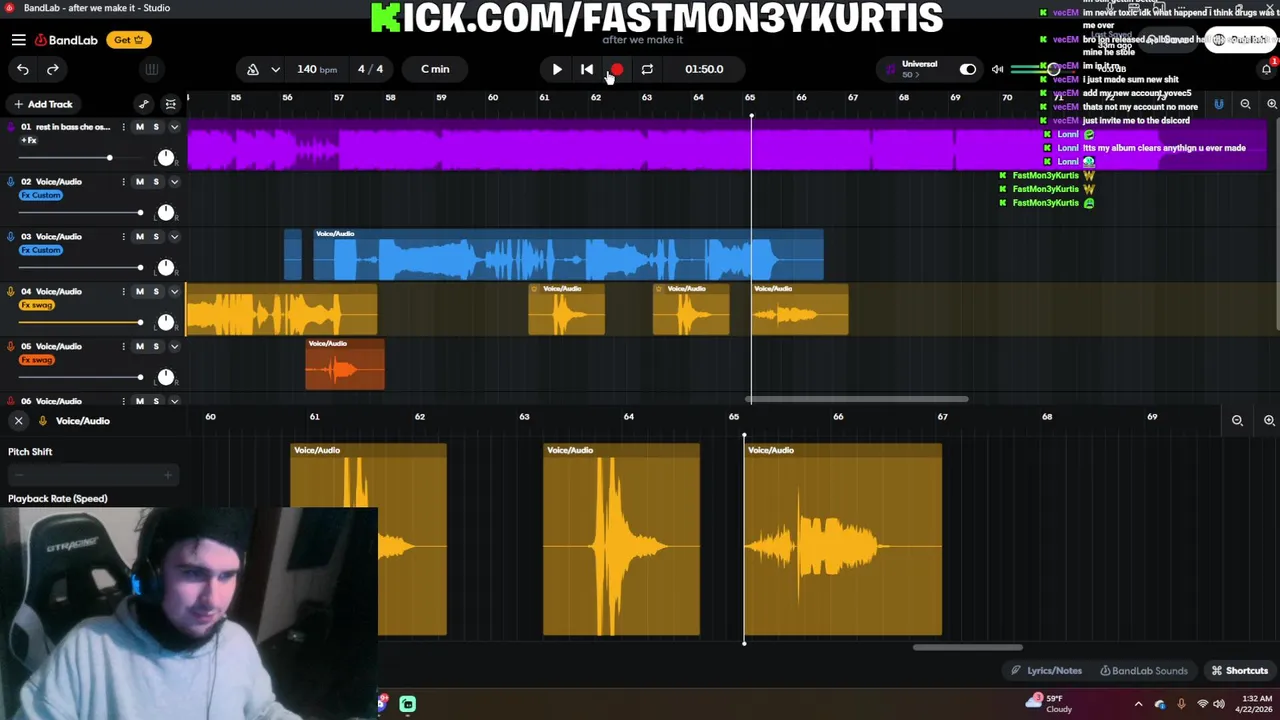This screenshot has width=1280, height=720.
Task: Open the BandLab hamburger menu
Action: (18, 40)
